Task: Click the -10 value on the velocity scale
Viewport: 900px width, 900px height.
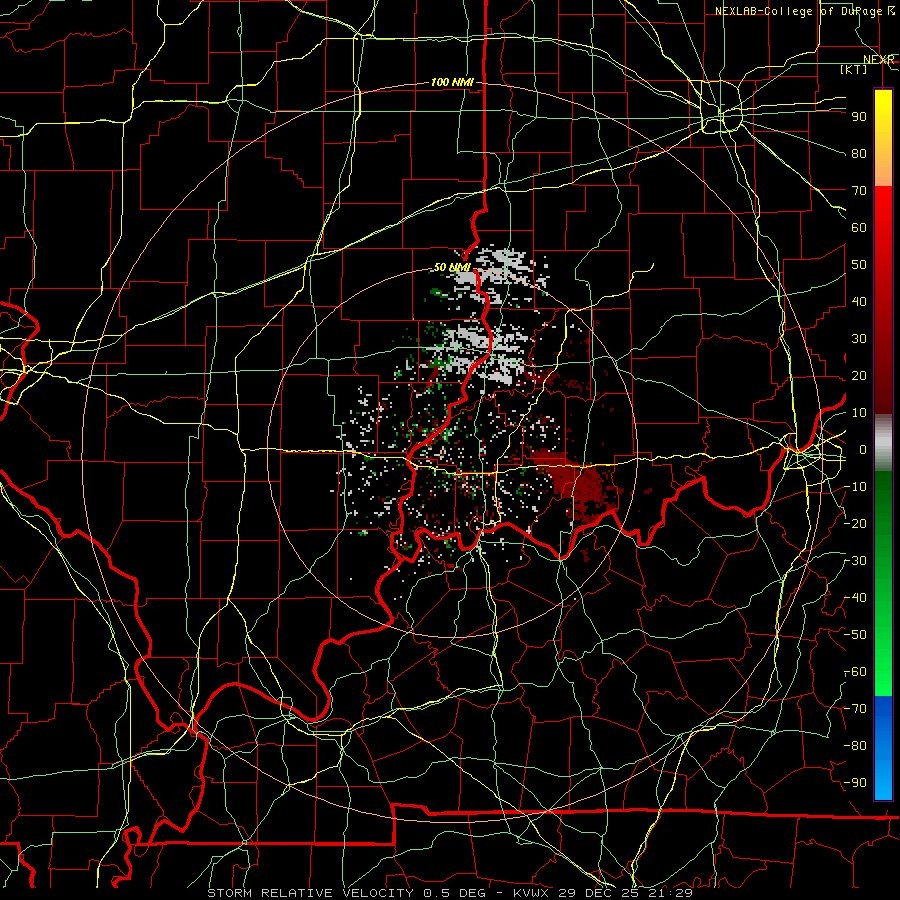Action: [855, 487]
